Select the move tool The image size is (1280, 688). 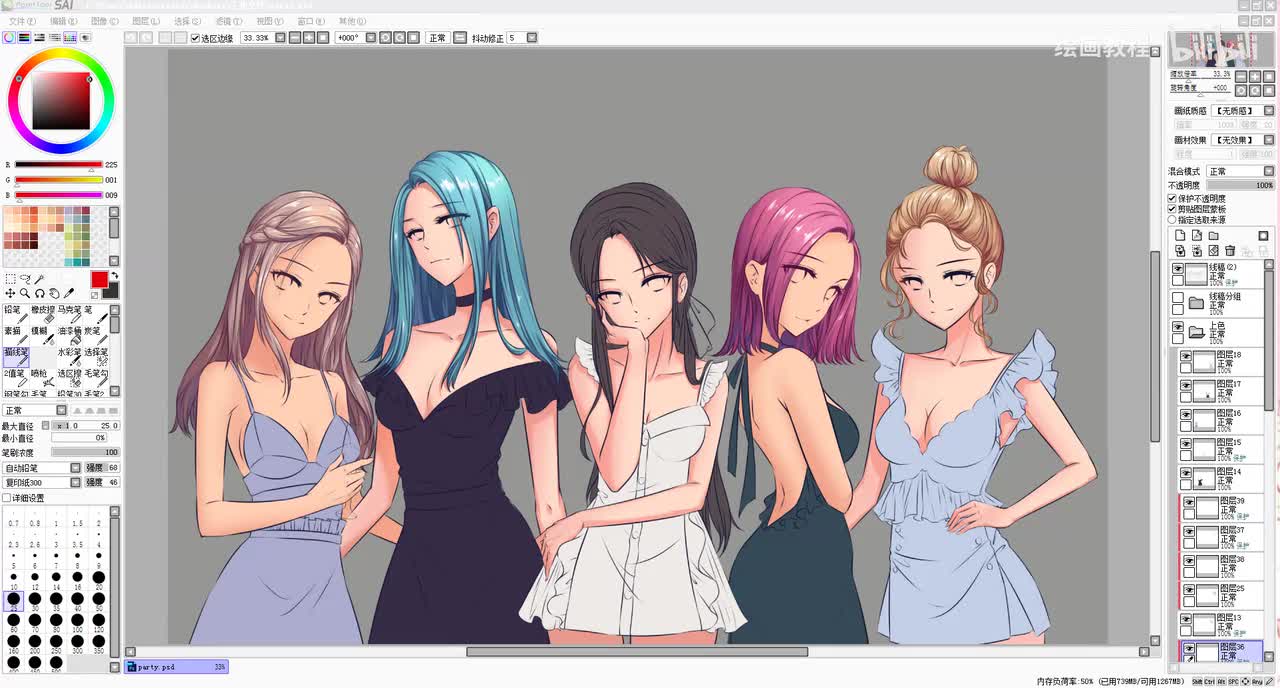point(10,293)
